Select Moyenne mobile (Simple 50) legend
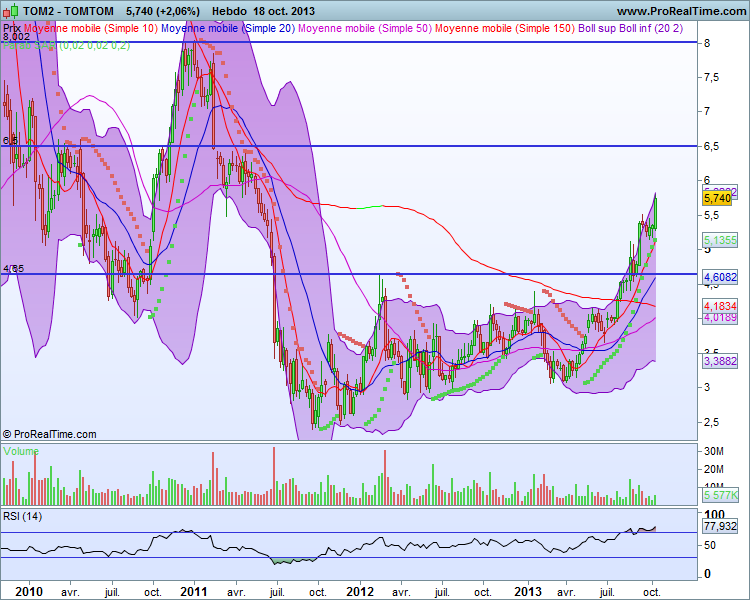Viewport: 750px width, 600px height. pyautogui.click(x=365, y=28)
